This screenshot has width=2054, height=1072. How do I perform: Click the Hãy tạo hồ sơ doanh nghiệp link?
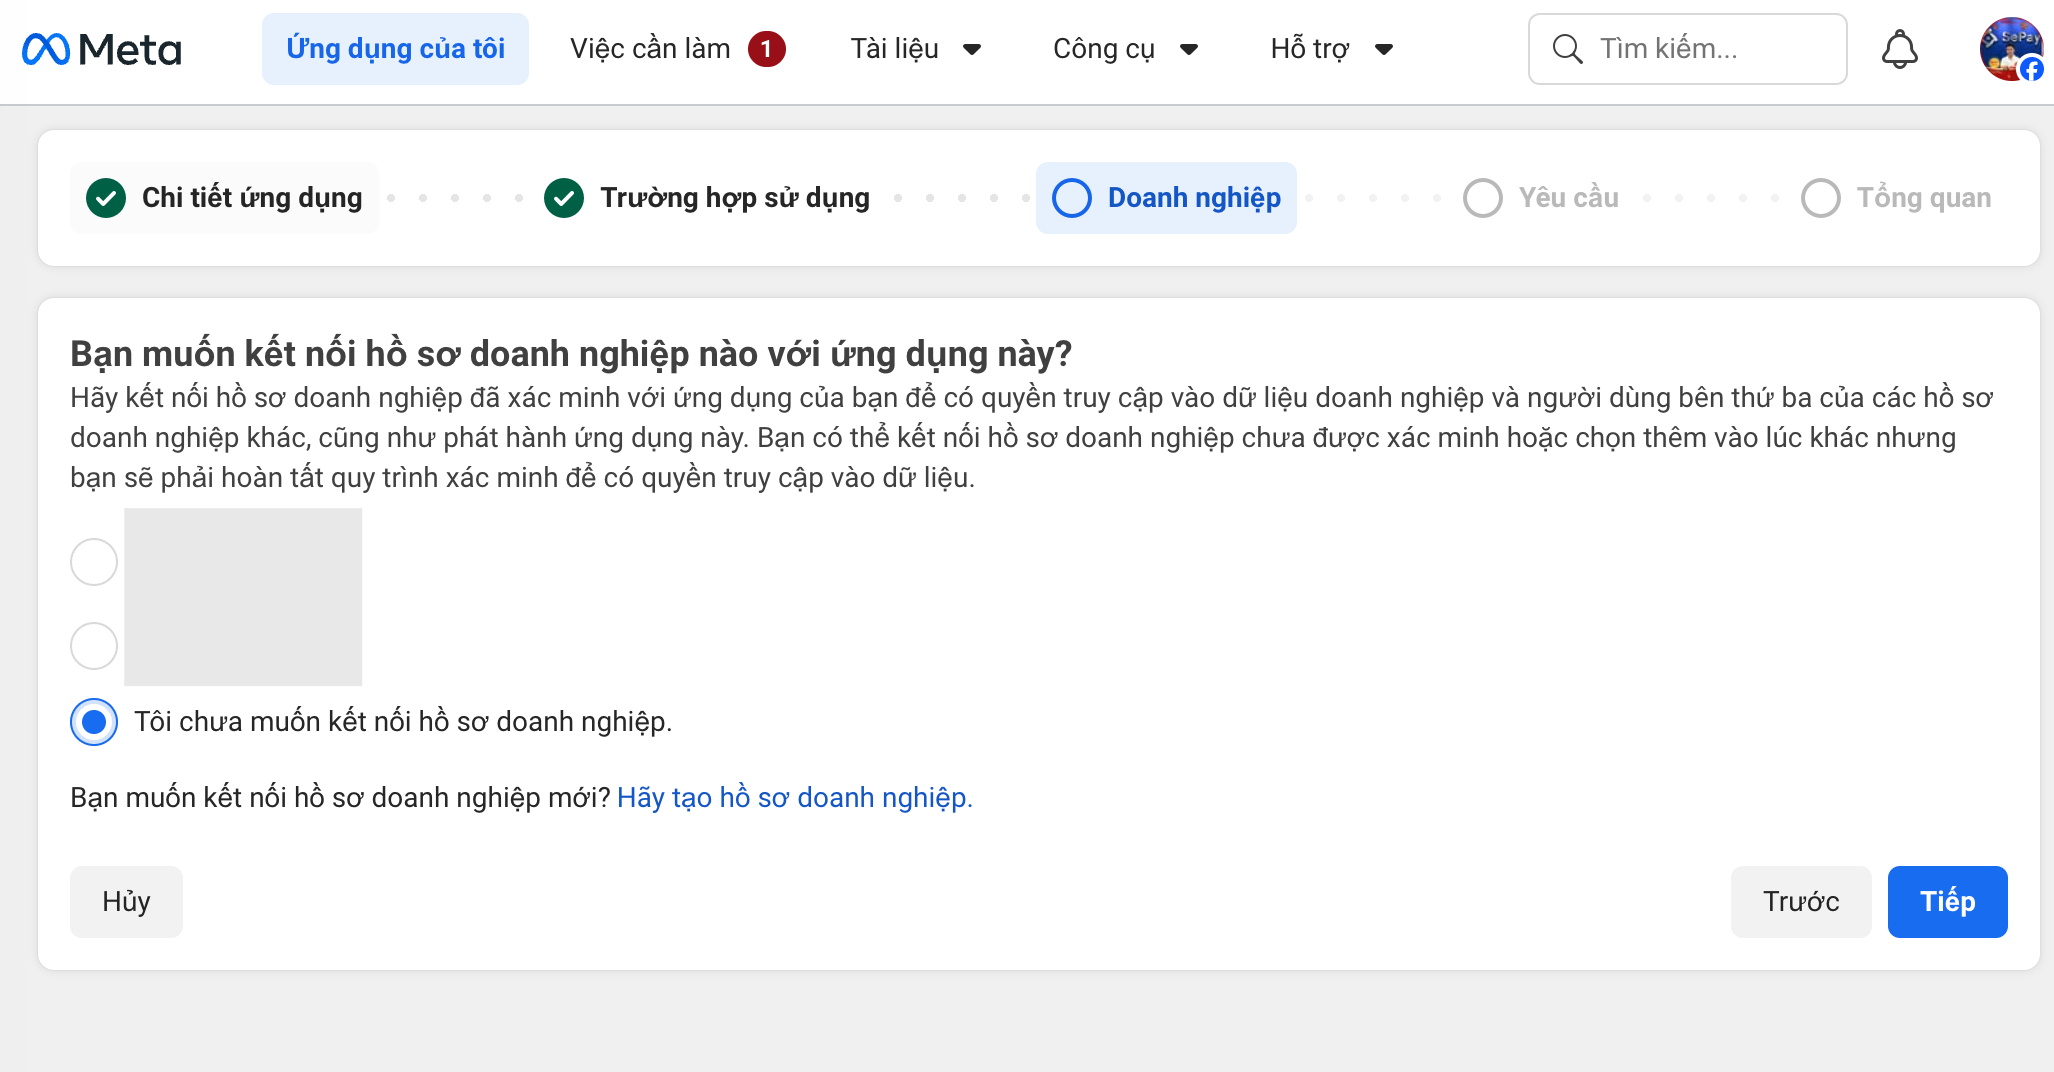pyautogui.click(x=796, y=797)
